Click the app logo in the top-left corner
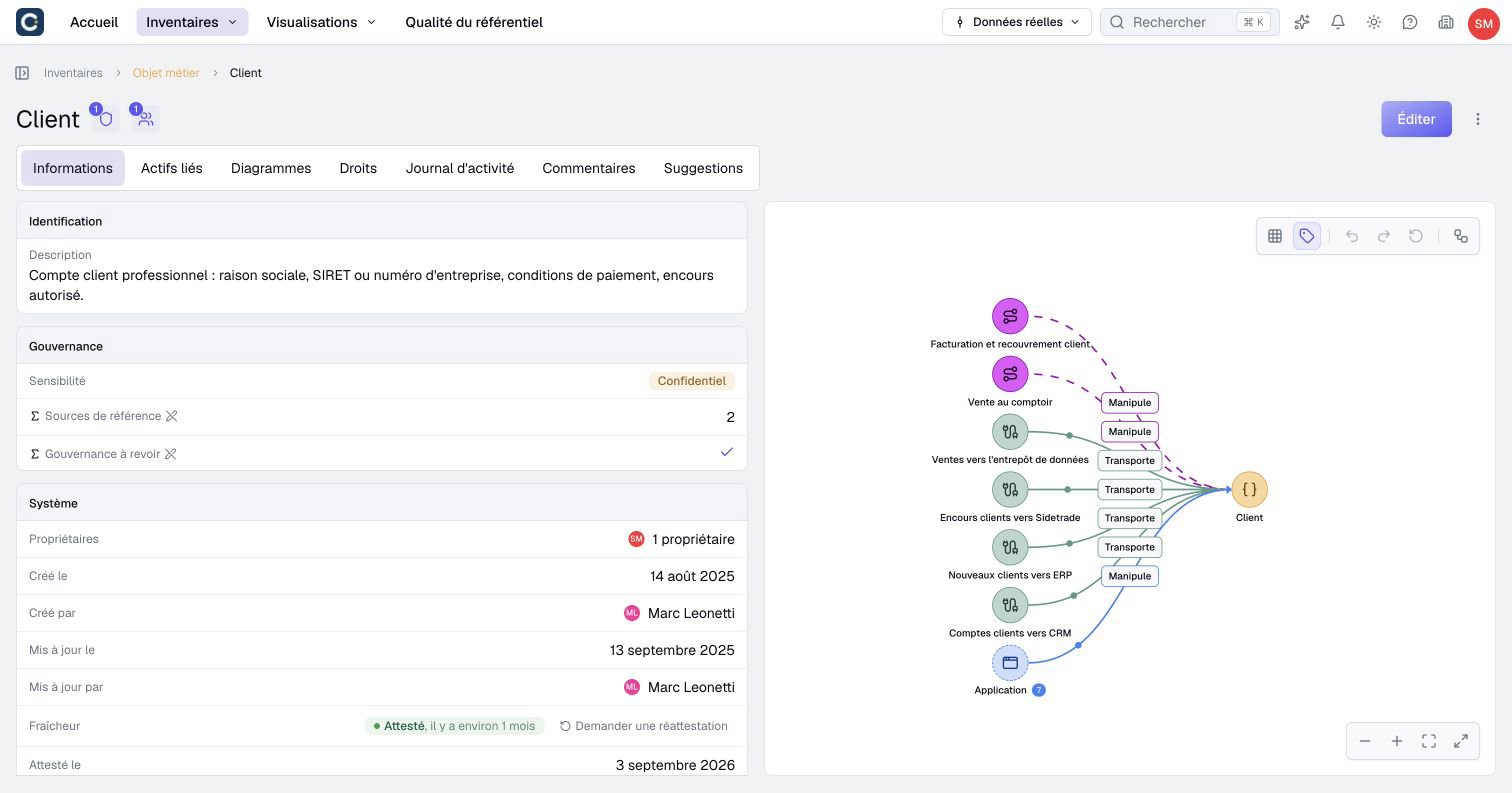1512x793 pixels. click(30, 21)
